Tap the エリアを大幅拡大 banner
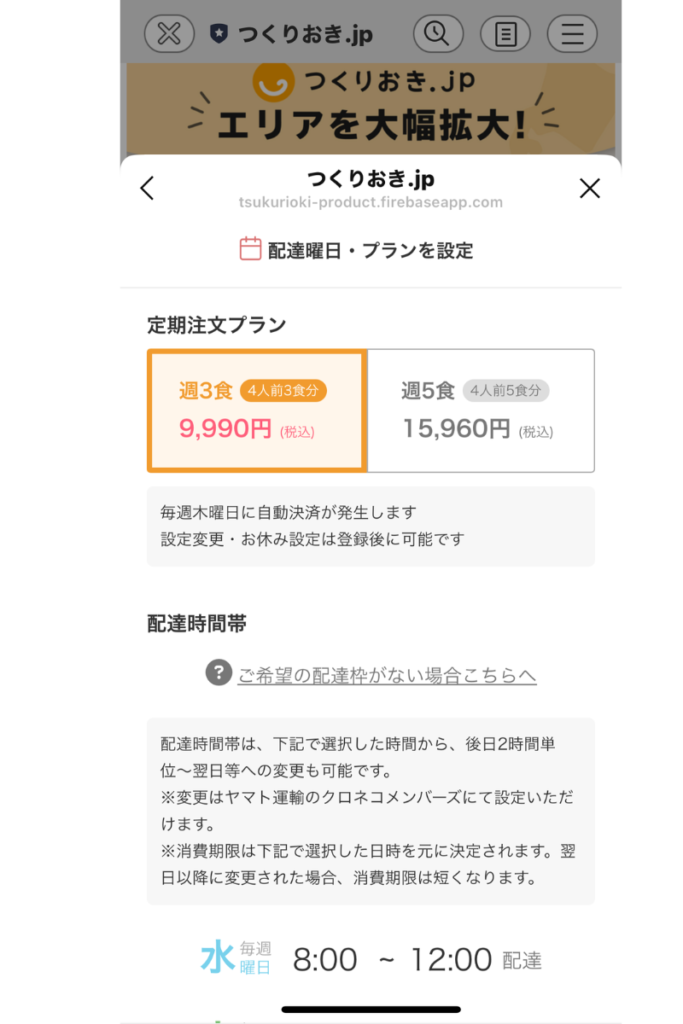 pyautogui.click(x=371, y=109)
